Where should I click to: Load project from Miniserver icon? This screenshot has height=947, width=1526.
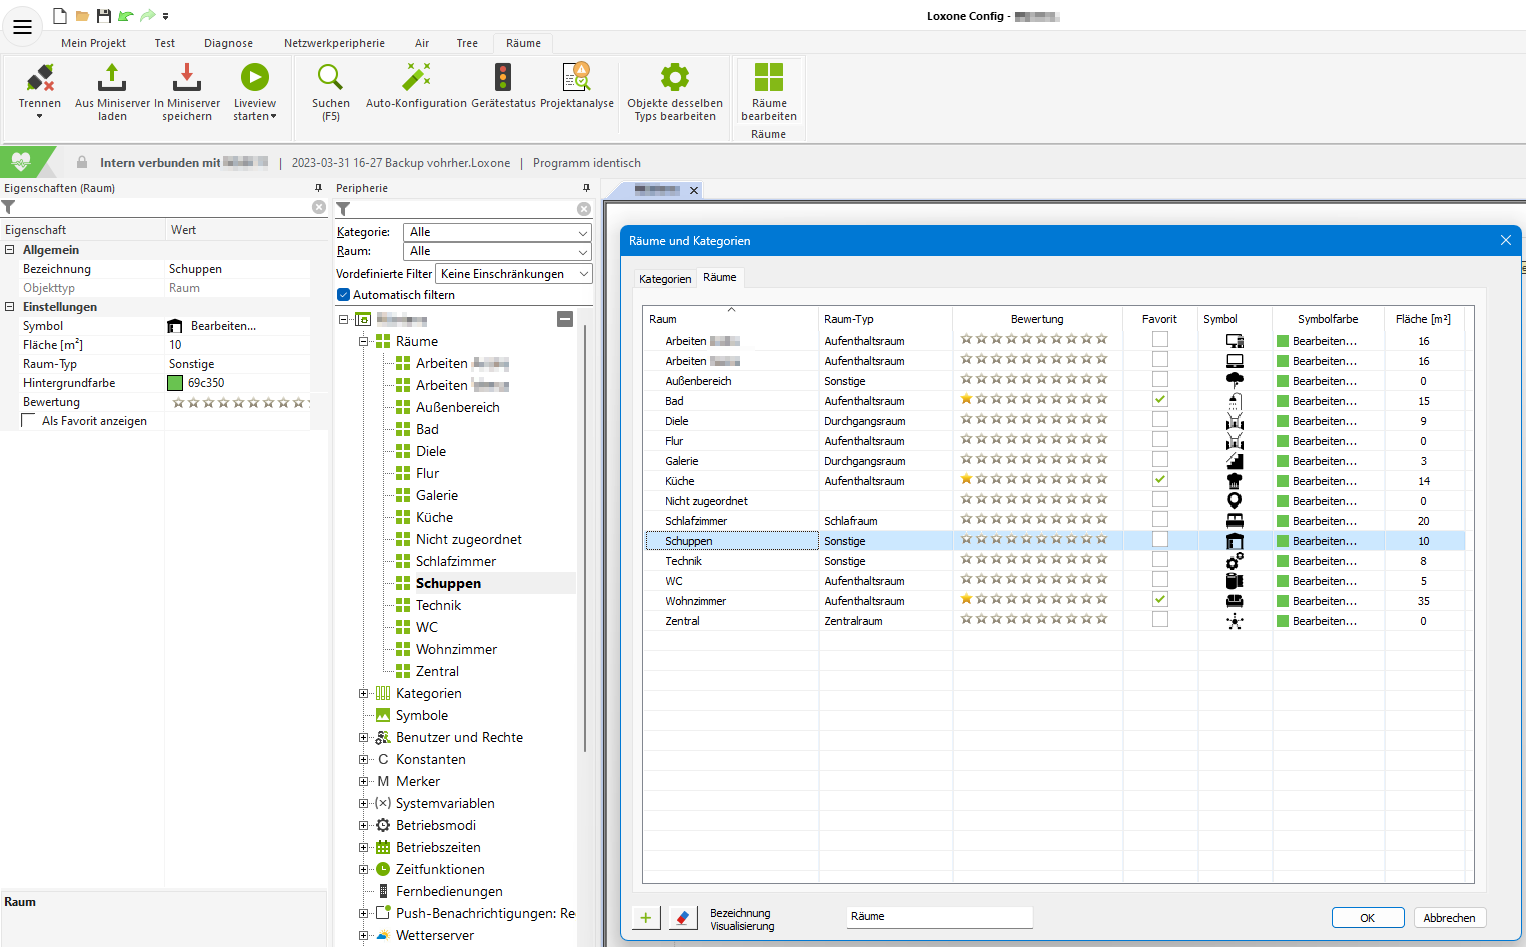(112, 77)
